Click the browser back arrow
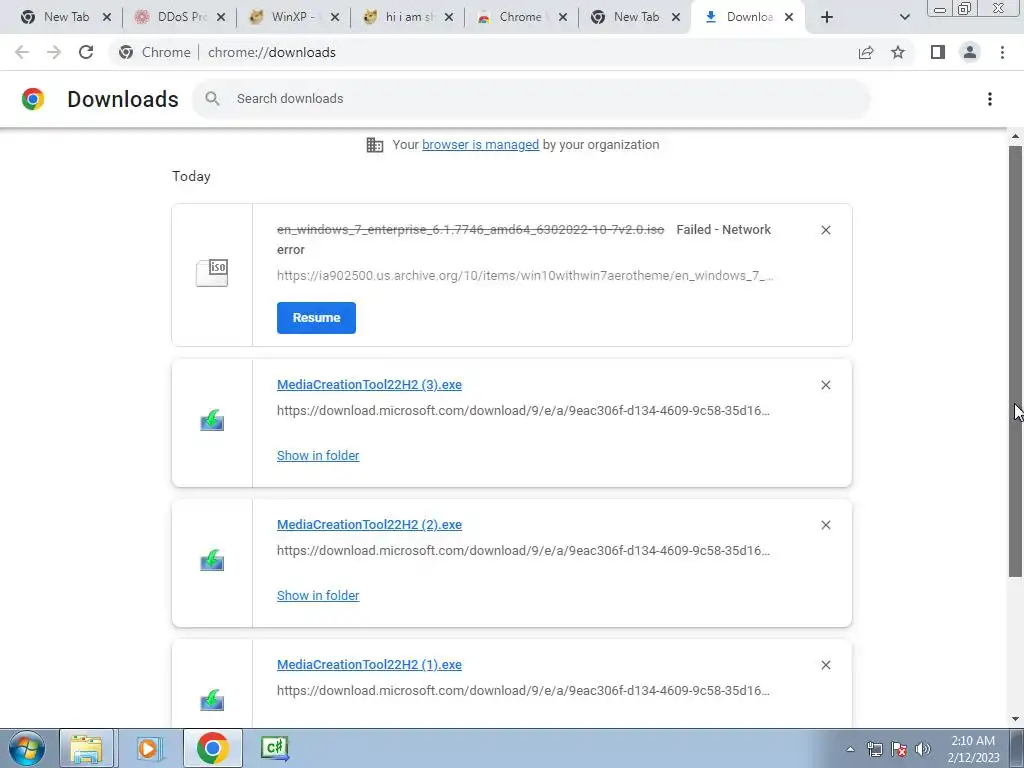Screen dimensions: 1024x768 (x=22, y=52)
